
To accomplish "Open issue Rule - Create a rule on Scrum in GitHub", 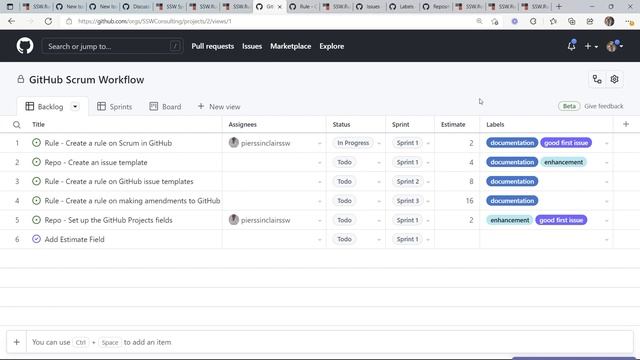I will pos(108,143).
